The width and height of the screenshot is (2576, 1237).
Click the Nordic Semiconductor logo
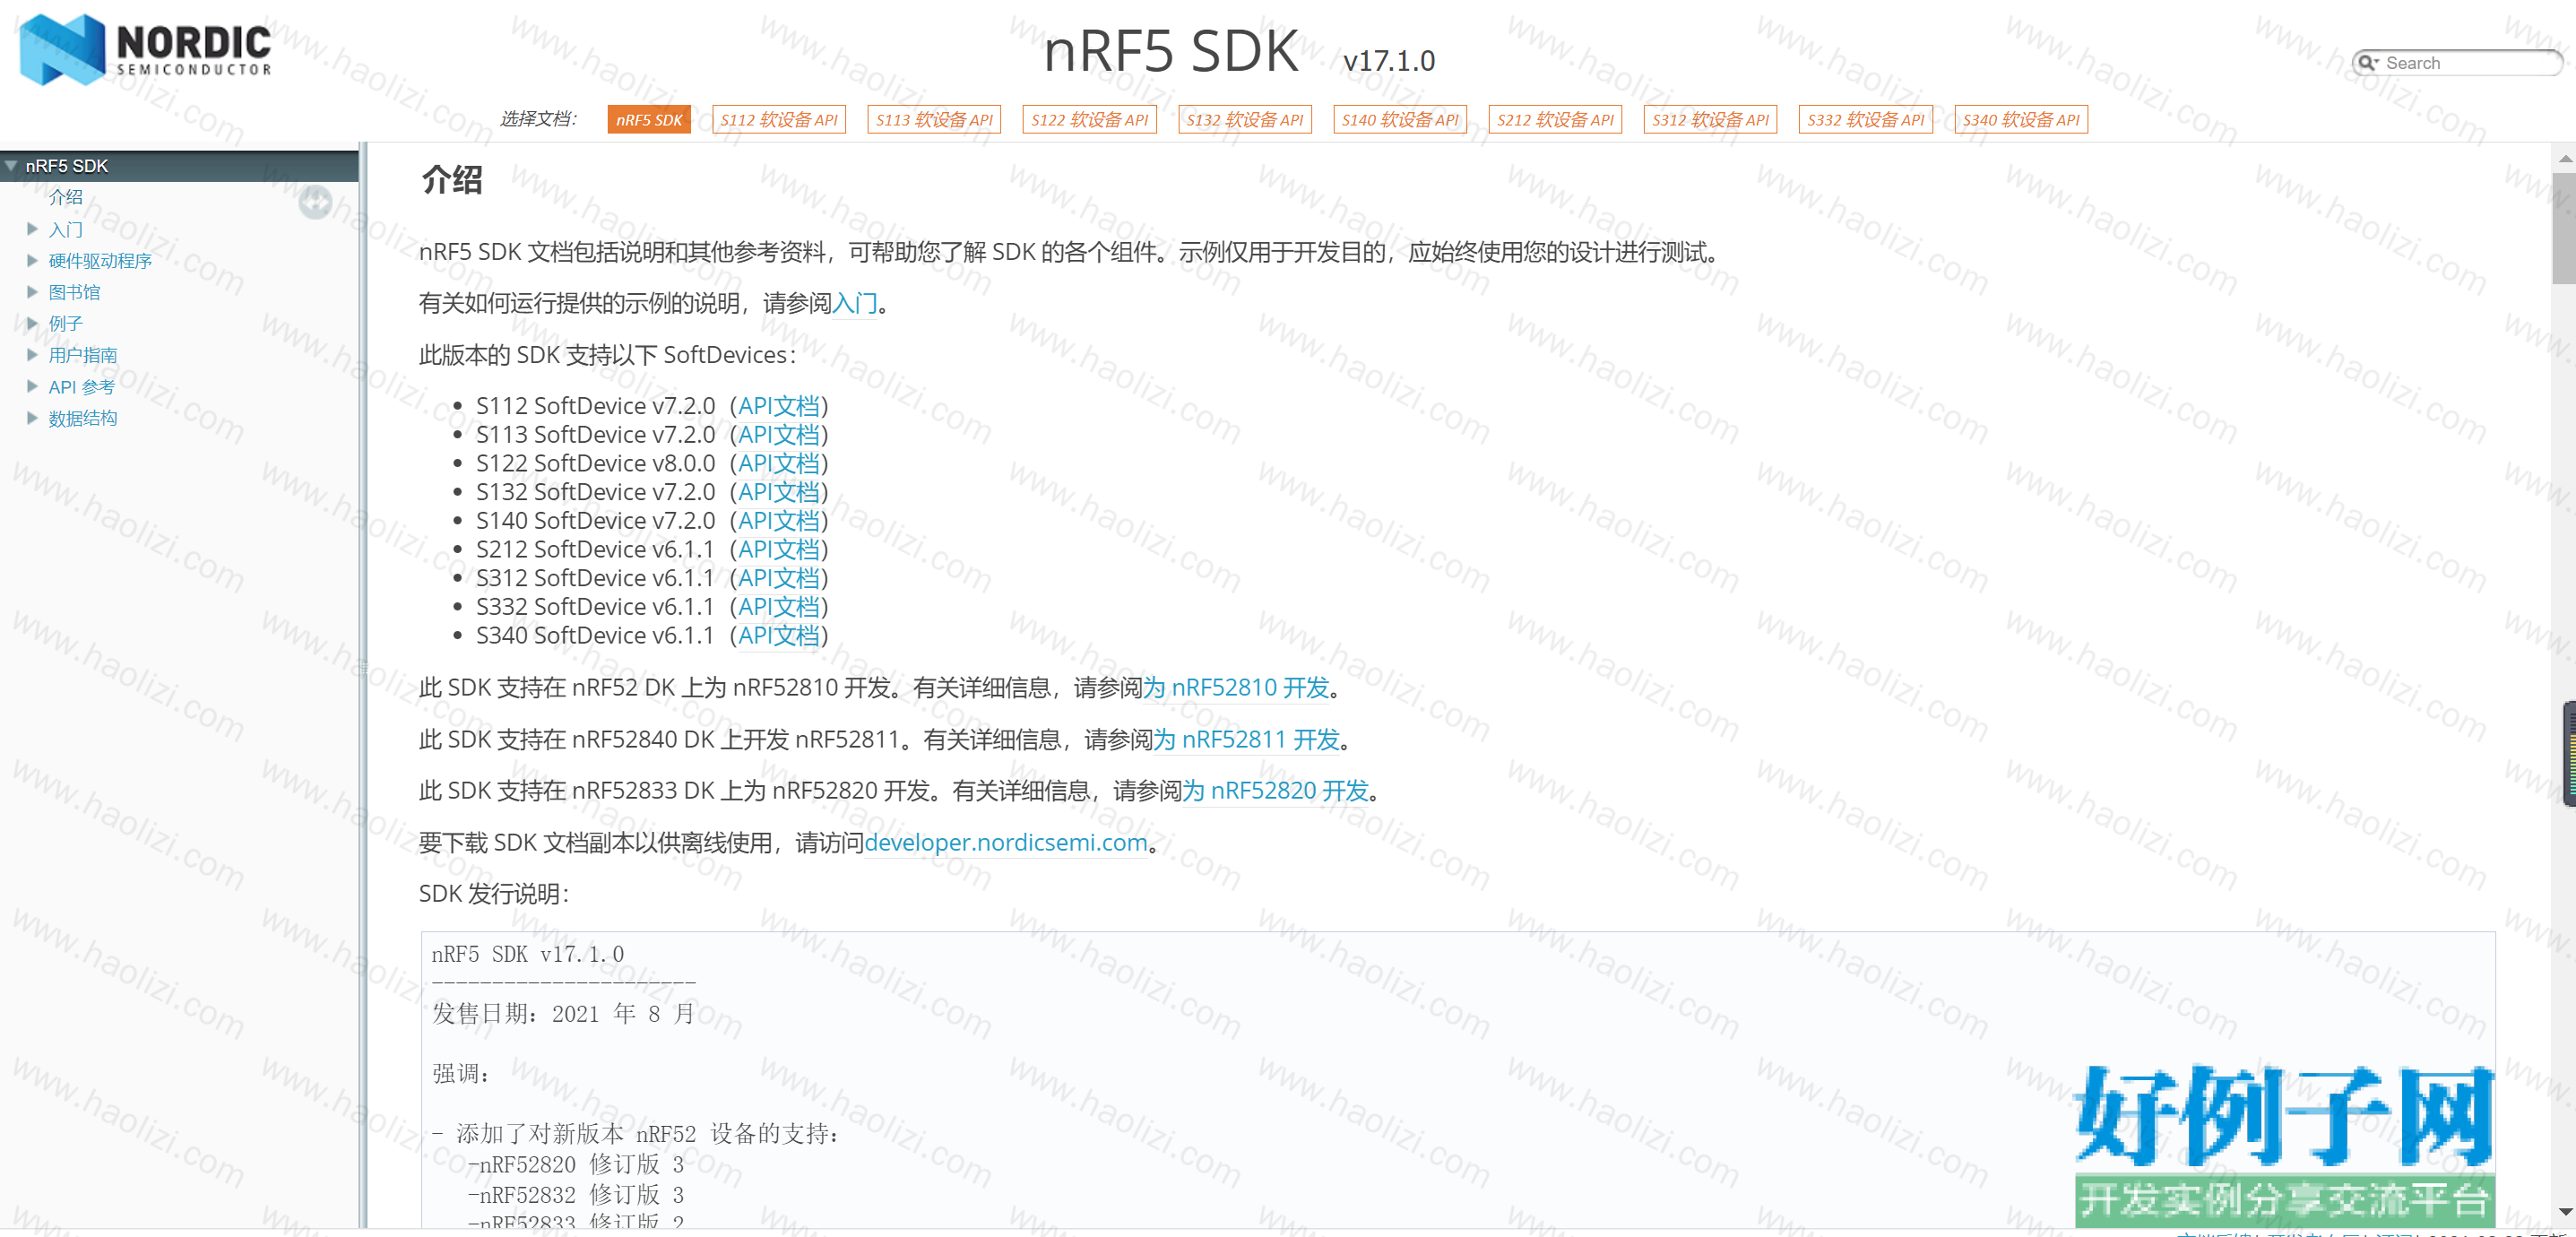[146, 49]
